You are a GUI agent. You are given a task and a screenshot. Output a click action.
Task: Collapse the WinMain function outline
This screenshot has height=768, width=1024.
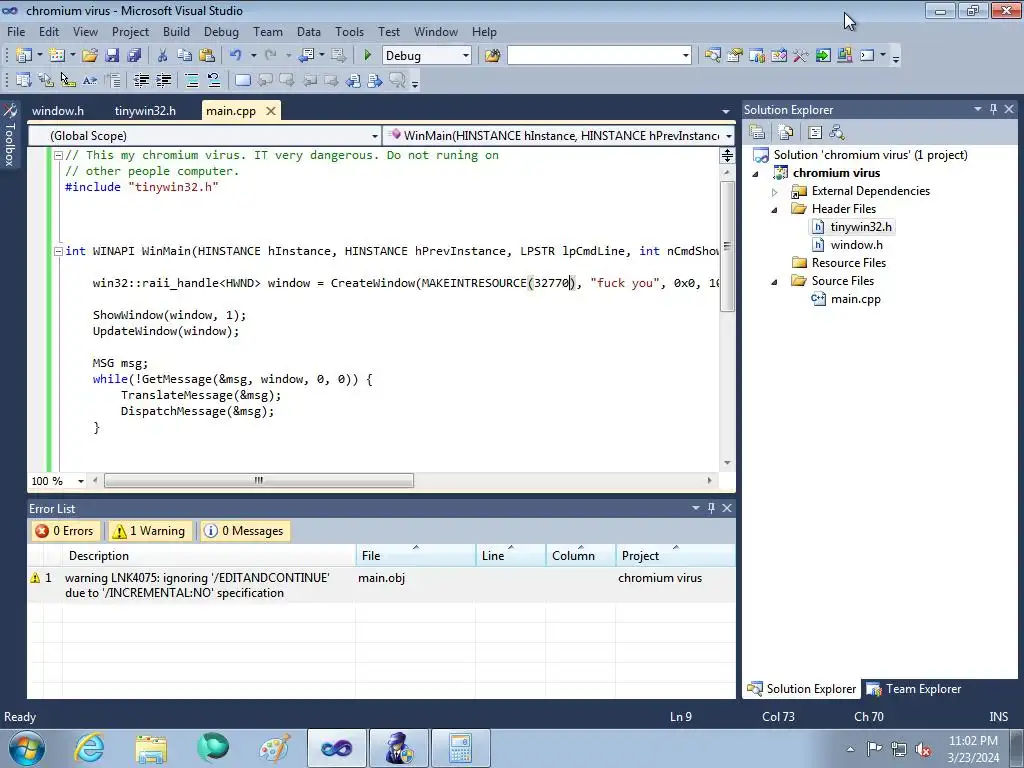point(58,251)
